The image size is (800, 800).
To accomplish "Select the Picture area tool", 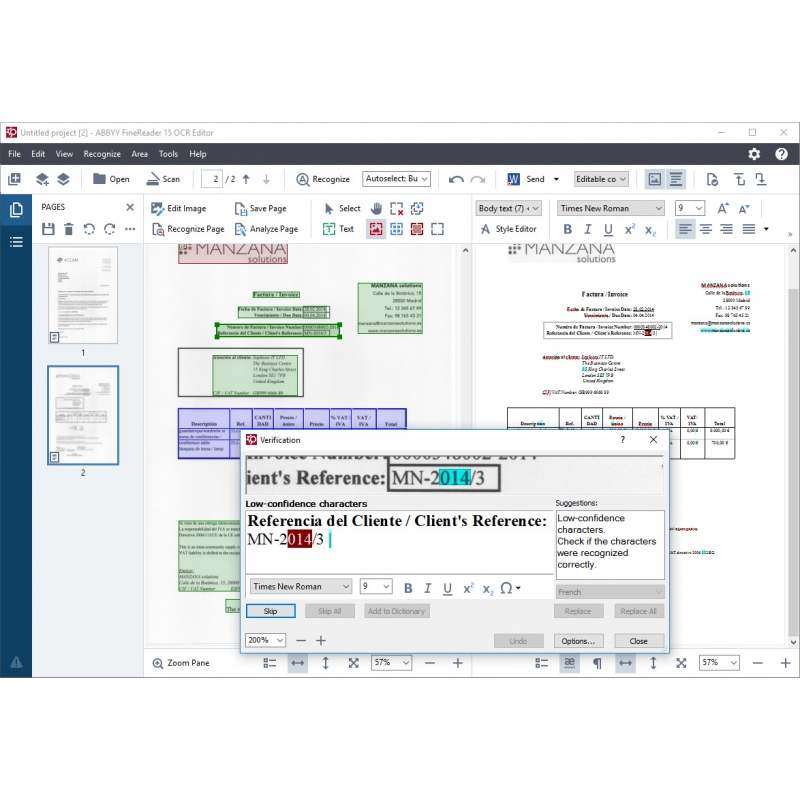I will click(x=376, y=229).
